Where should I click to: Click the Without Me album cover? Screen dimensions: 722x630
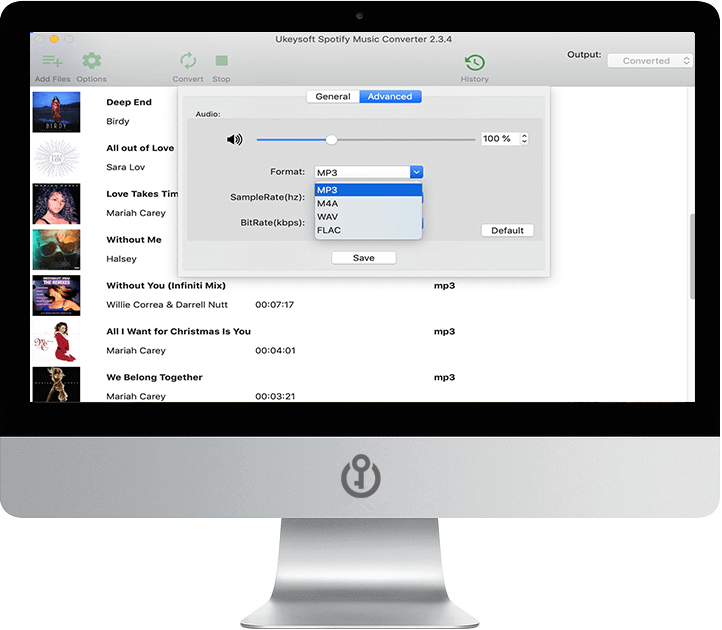[56, 250]
